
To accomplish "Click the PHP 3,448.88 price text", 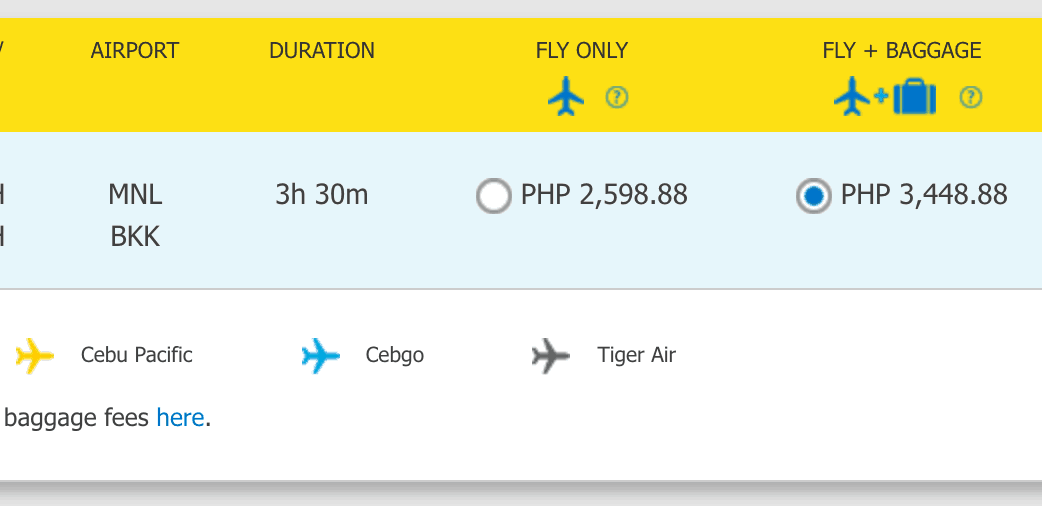I will [924, 194].
